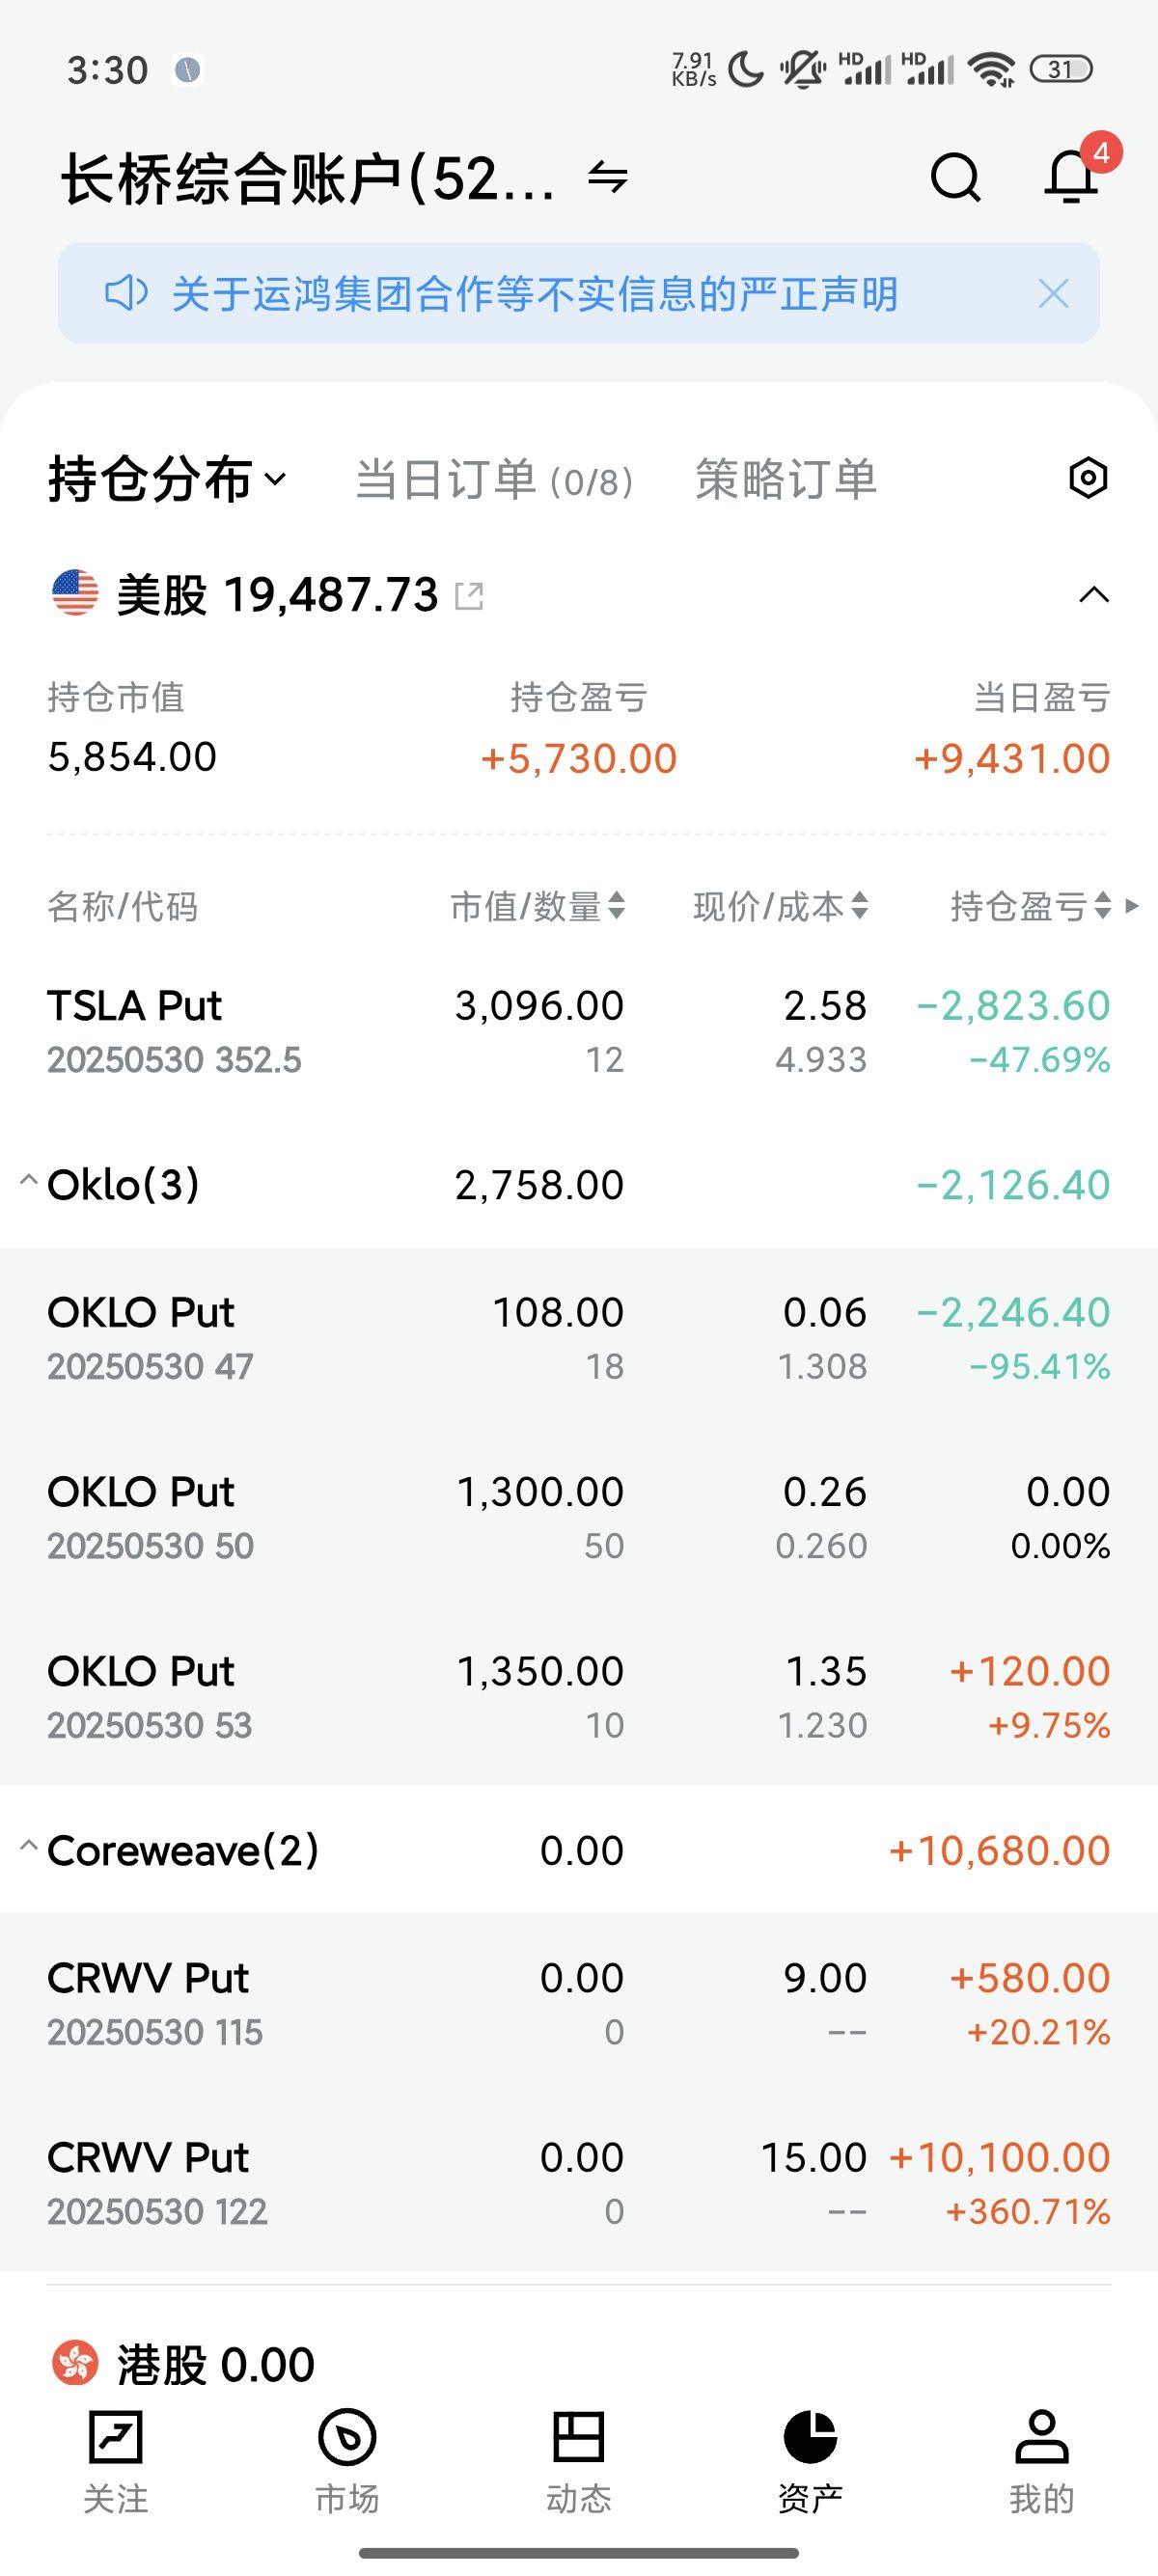Screen dimensions: 1158x2576
Task: Open the hexagon settings icon
Action: 1087,478
